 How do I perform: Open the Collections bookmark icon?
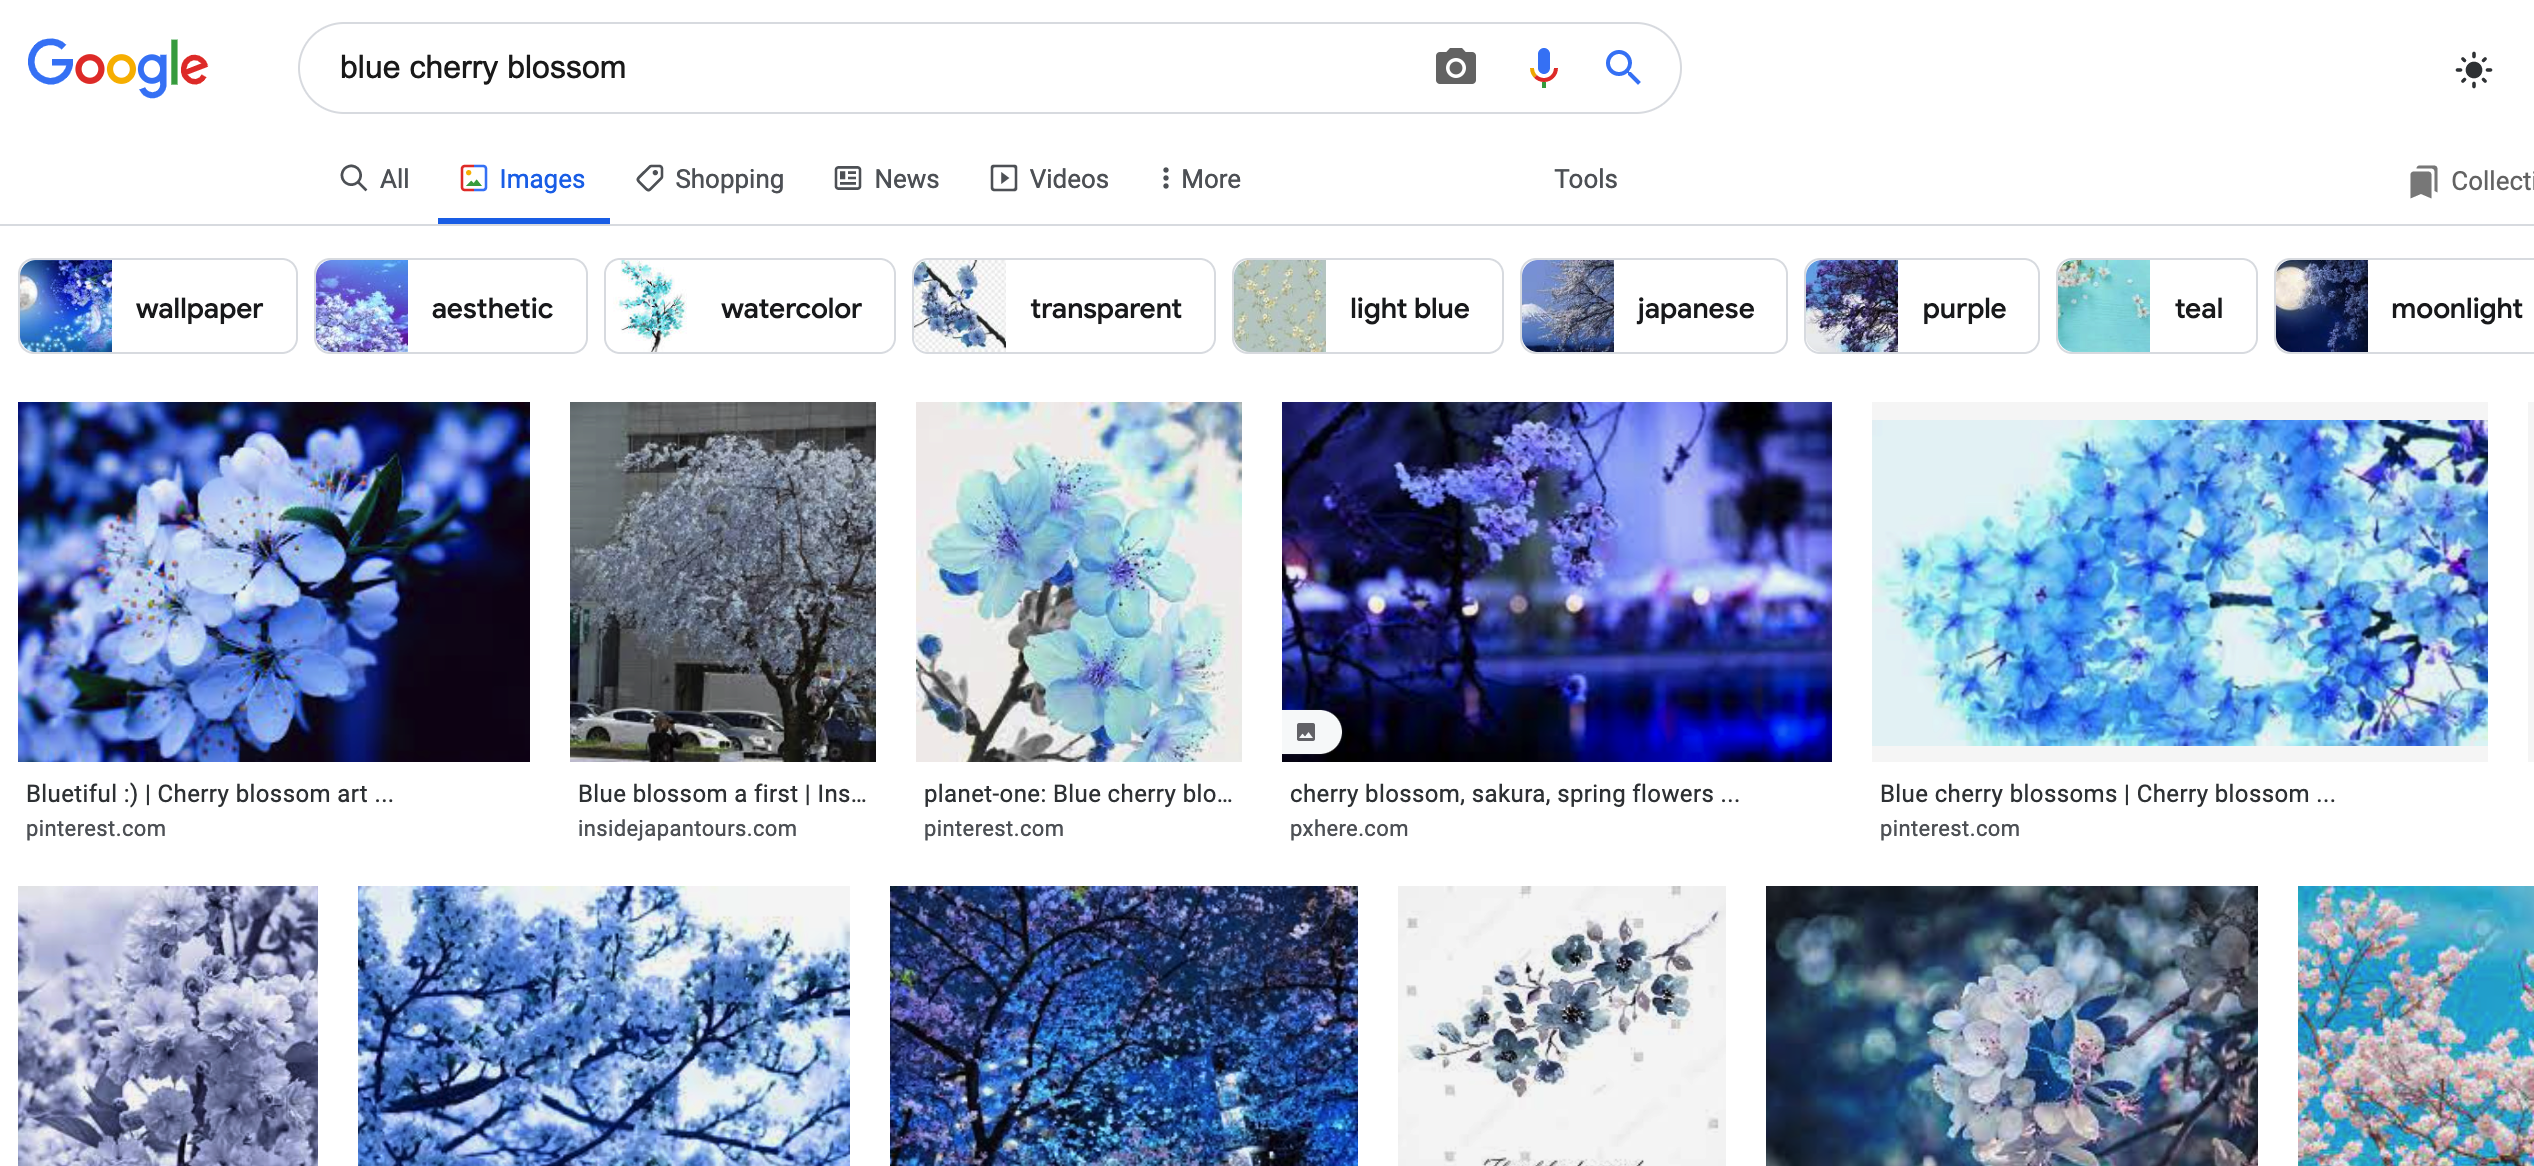2423,181
